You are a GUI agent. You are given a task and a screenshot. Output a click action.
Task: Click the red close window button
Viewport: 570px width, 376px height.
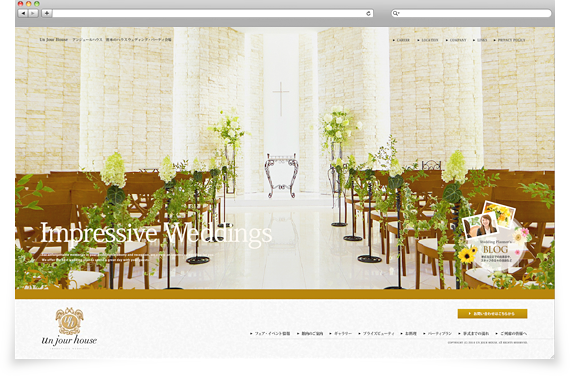click(x=21, y=4)
